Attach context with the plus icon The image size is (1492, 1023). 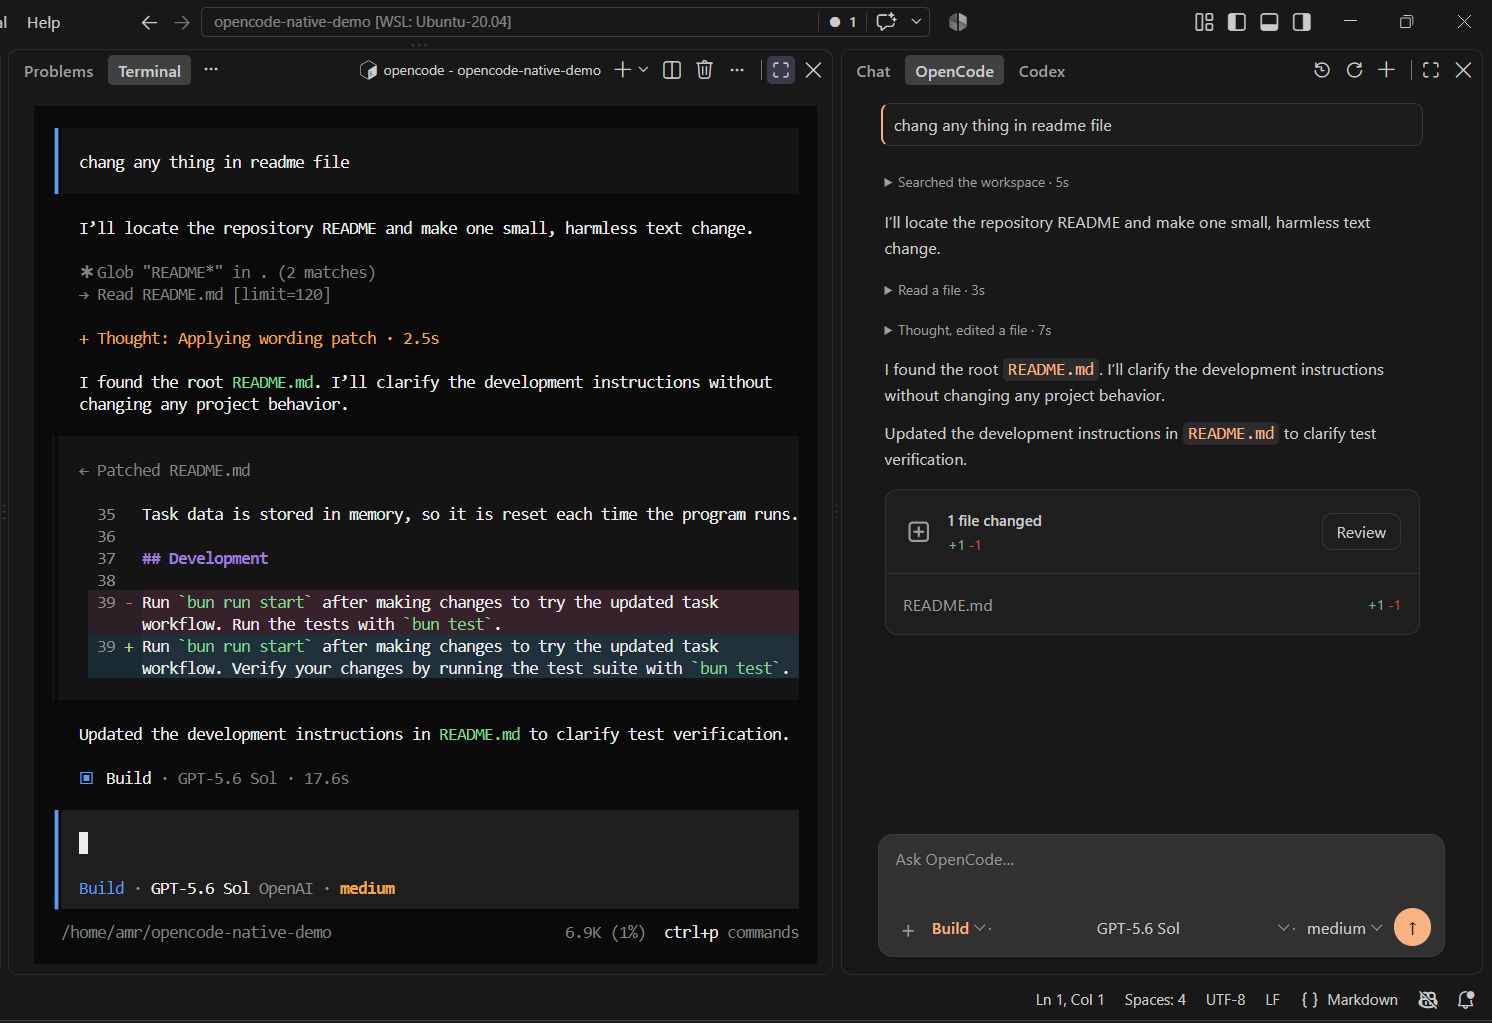(908, 930)
